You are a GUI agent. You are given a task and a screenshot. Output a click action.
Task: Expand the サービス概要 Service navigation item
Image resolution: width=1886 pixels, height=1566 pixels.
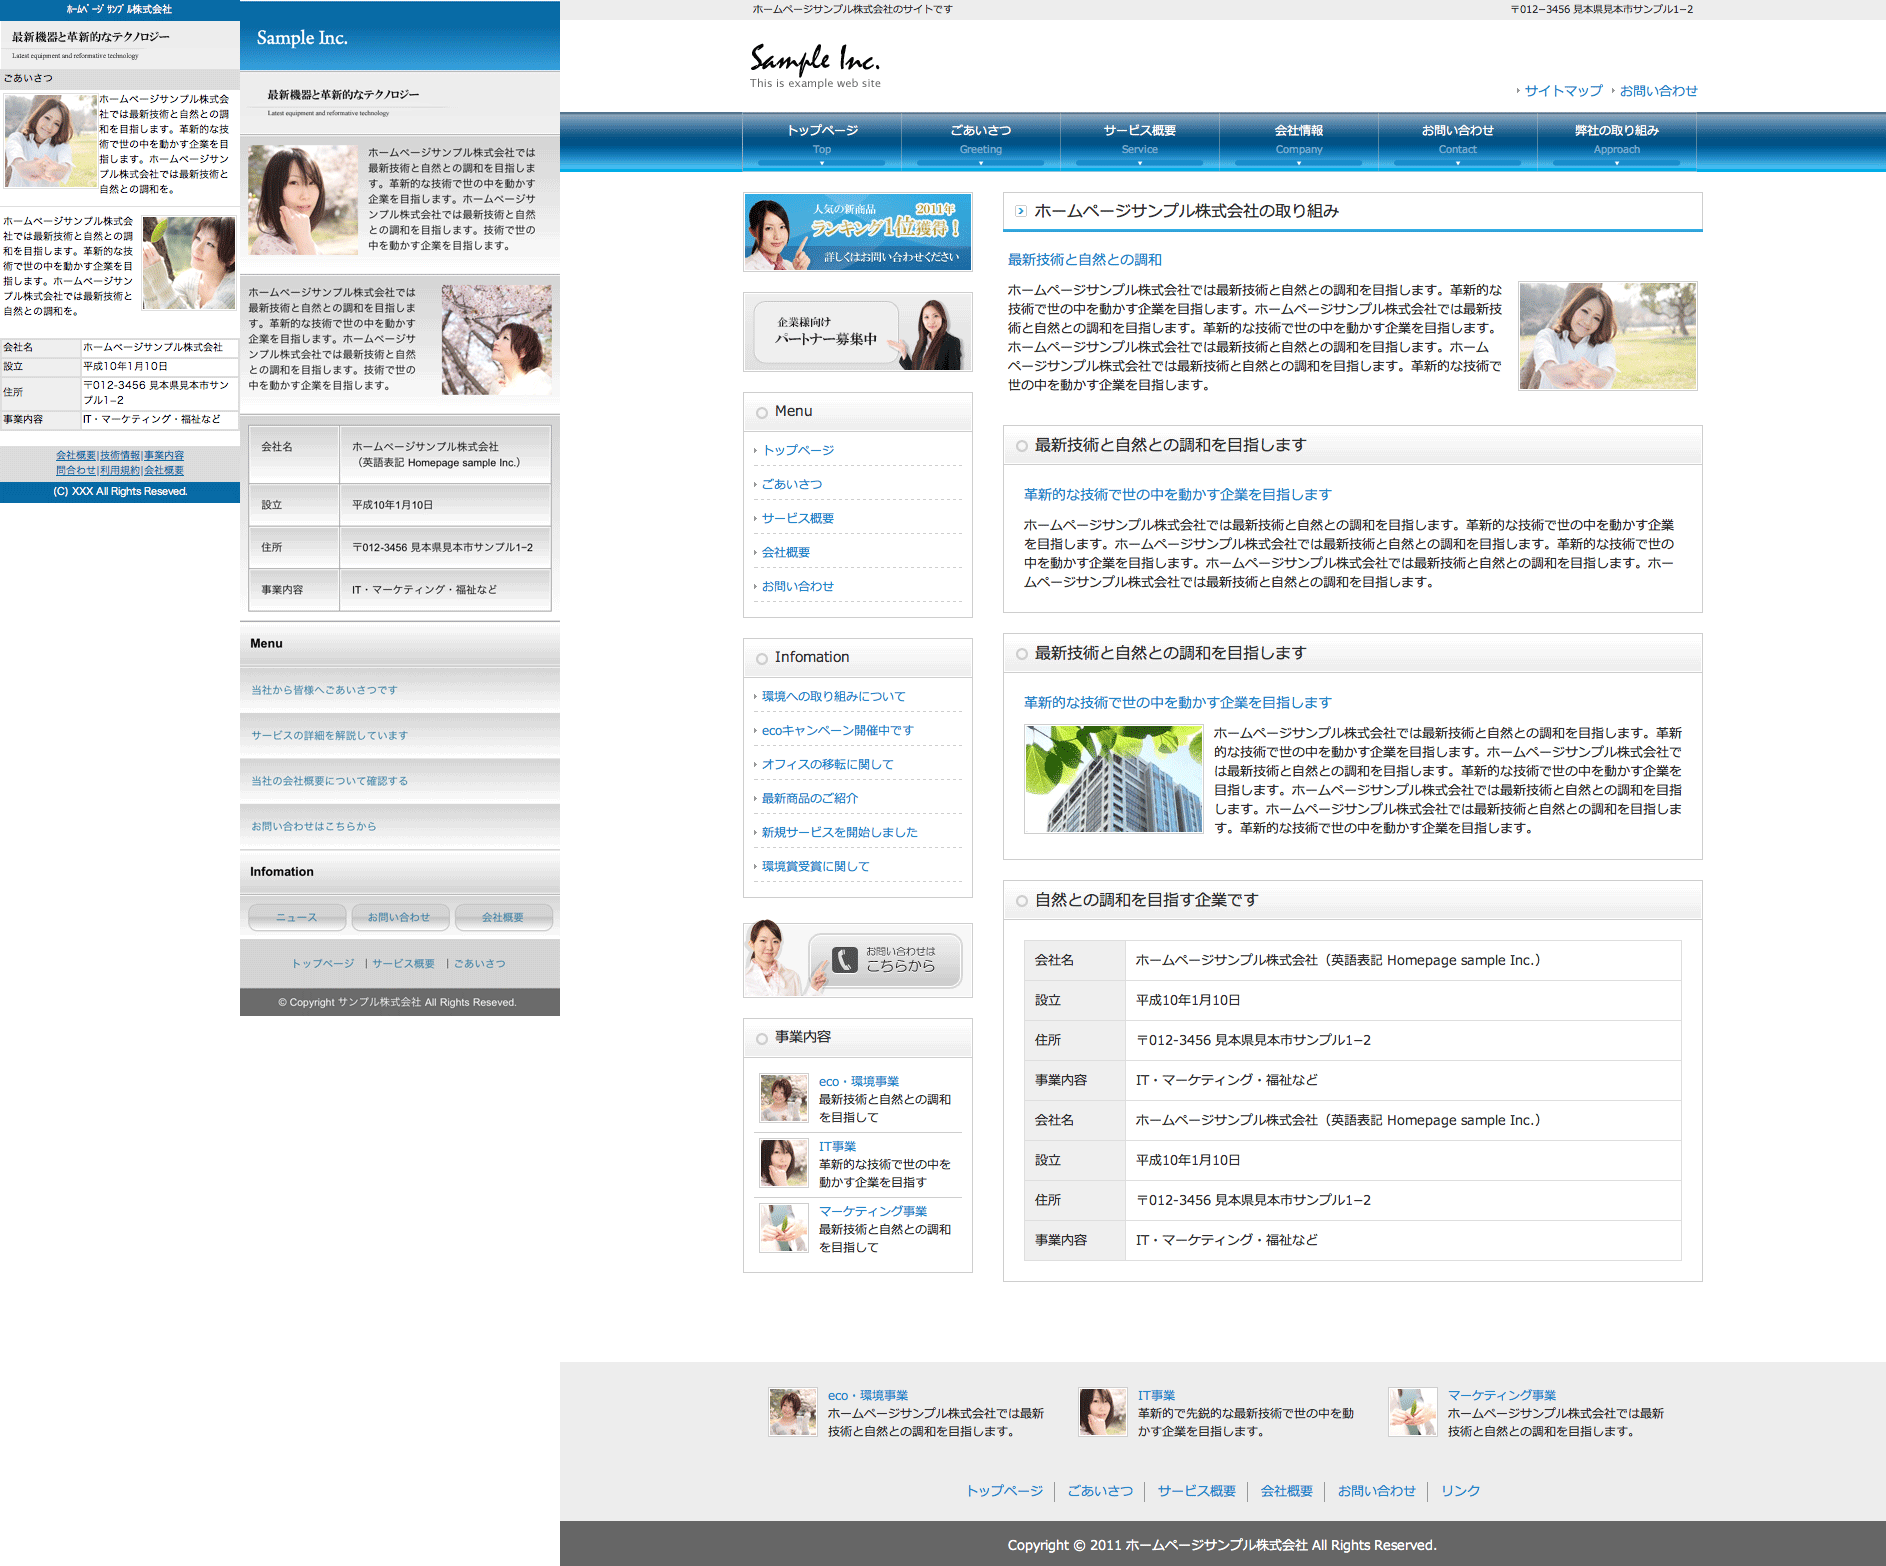1139,139
